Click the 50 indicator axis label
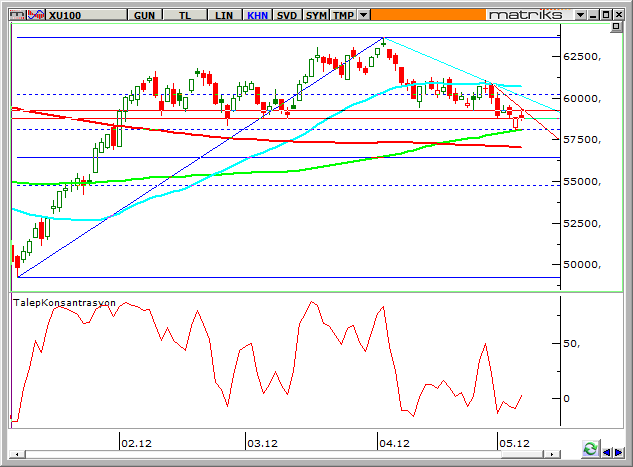633x467 pixels. (x=572, y=343)
